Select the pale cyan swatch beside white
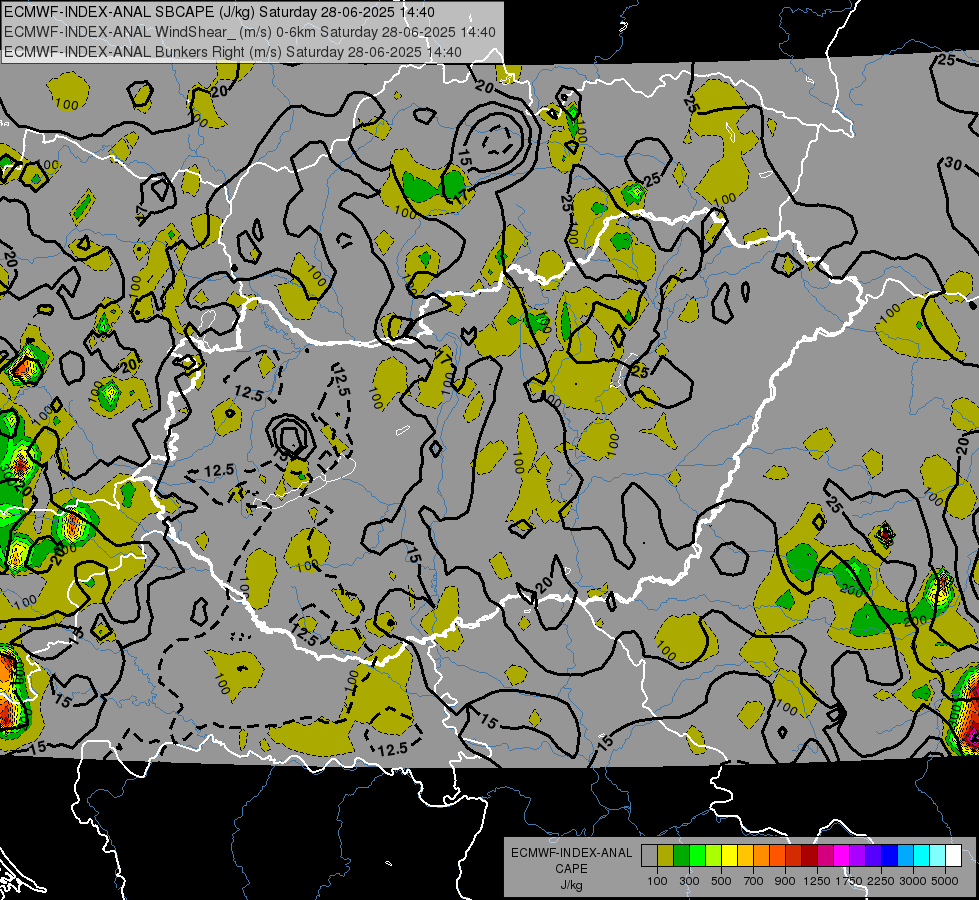979x900 pixels. click(938, 856)
